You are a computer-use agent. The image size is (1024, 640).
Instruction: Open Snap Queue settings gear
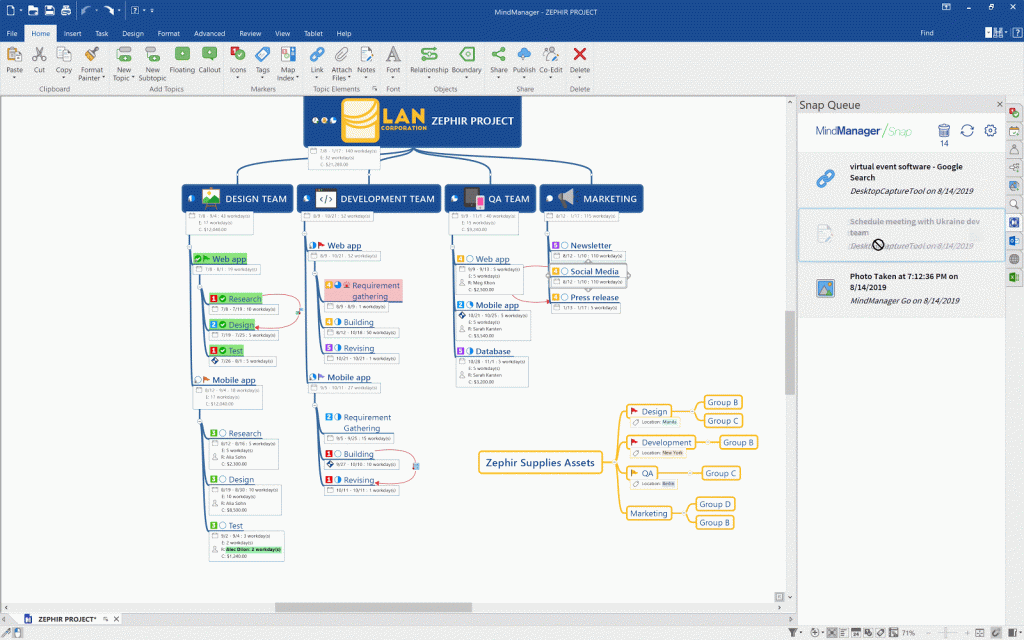pyautogui.click(x=991, y=131)
